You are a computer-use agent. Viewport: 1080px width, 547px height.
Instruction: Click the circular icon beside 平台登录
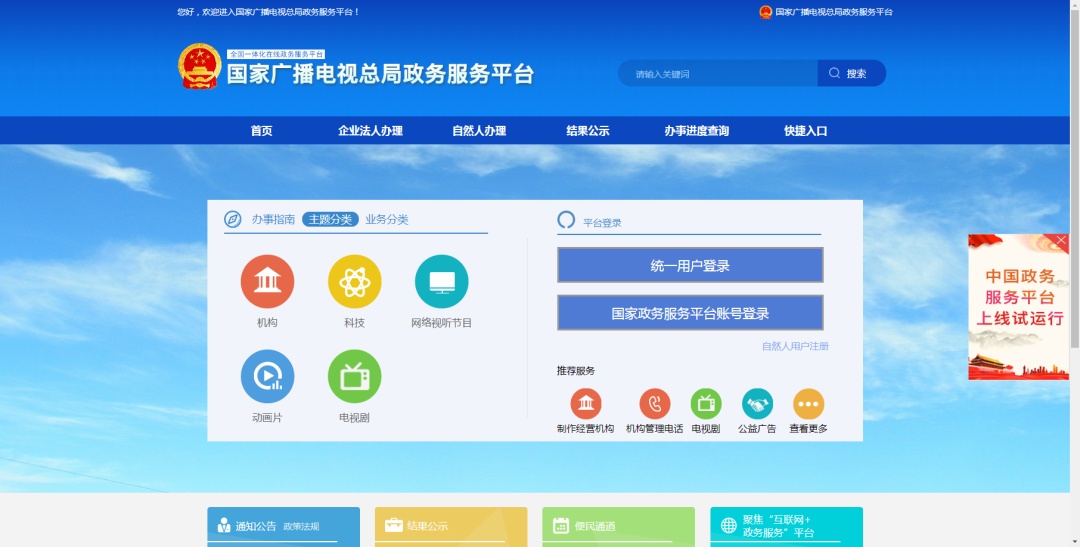pyautogui.click(x=565, y=220)
